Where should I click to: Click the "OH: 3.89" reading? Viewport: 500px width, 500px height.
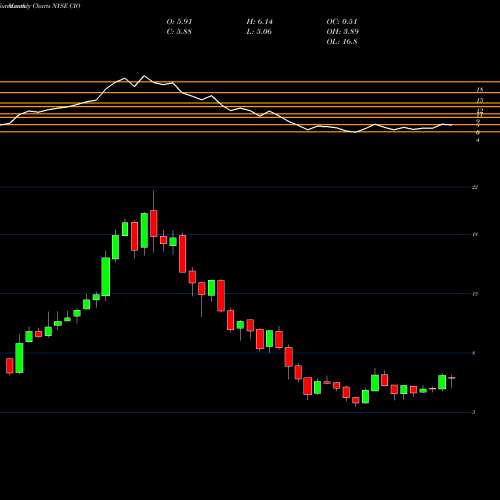pos(343,32)
